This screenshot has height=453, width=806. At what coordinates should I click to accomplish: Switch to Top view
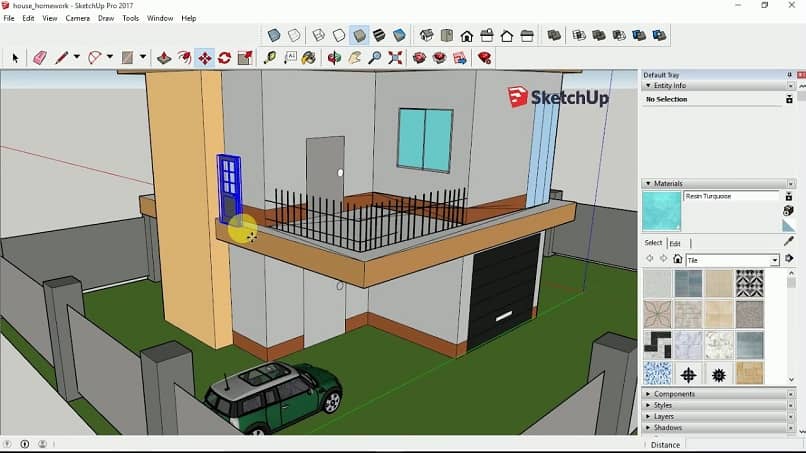coord(447,35)
